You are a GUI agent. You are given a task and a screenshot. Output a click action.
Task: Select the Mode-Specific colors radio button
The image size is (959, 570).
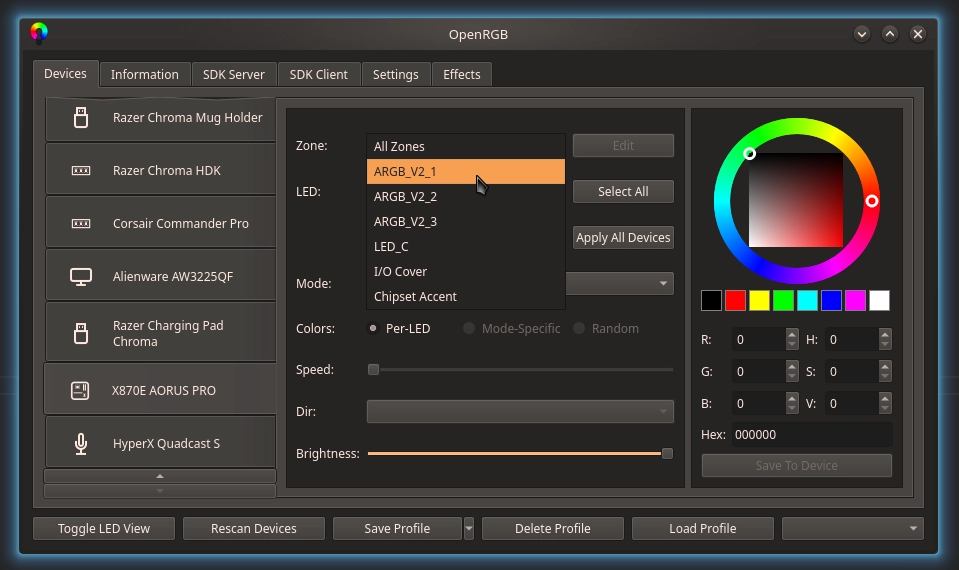(469, 328)
